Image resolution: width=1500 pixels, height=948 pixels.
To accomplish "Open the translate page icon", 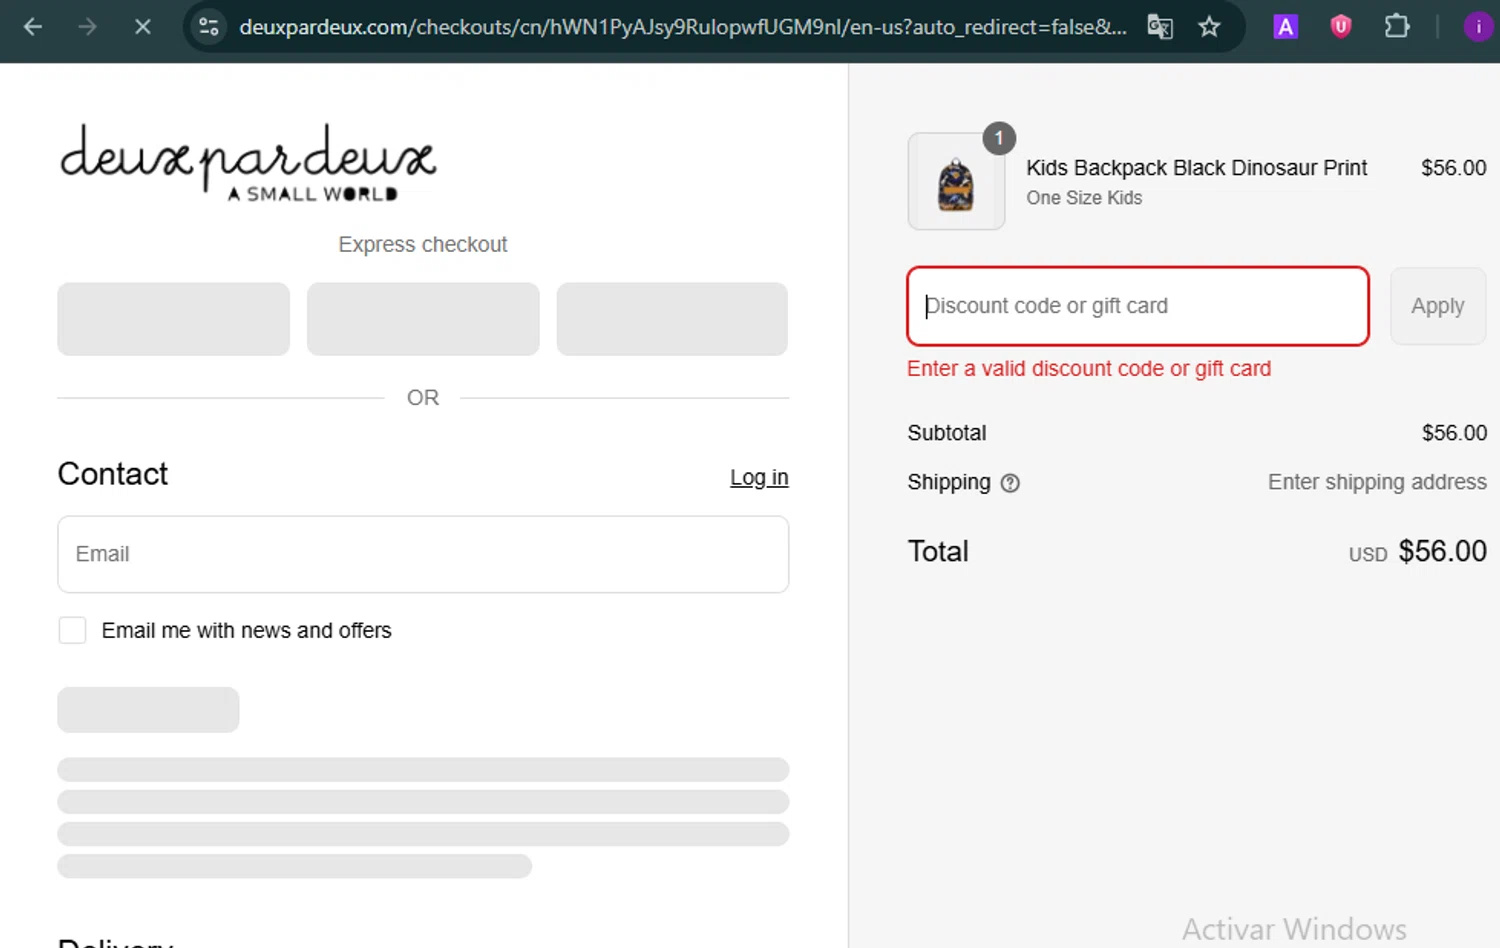I will [1160, 27].
